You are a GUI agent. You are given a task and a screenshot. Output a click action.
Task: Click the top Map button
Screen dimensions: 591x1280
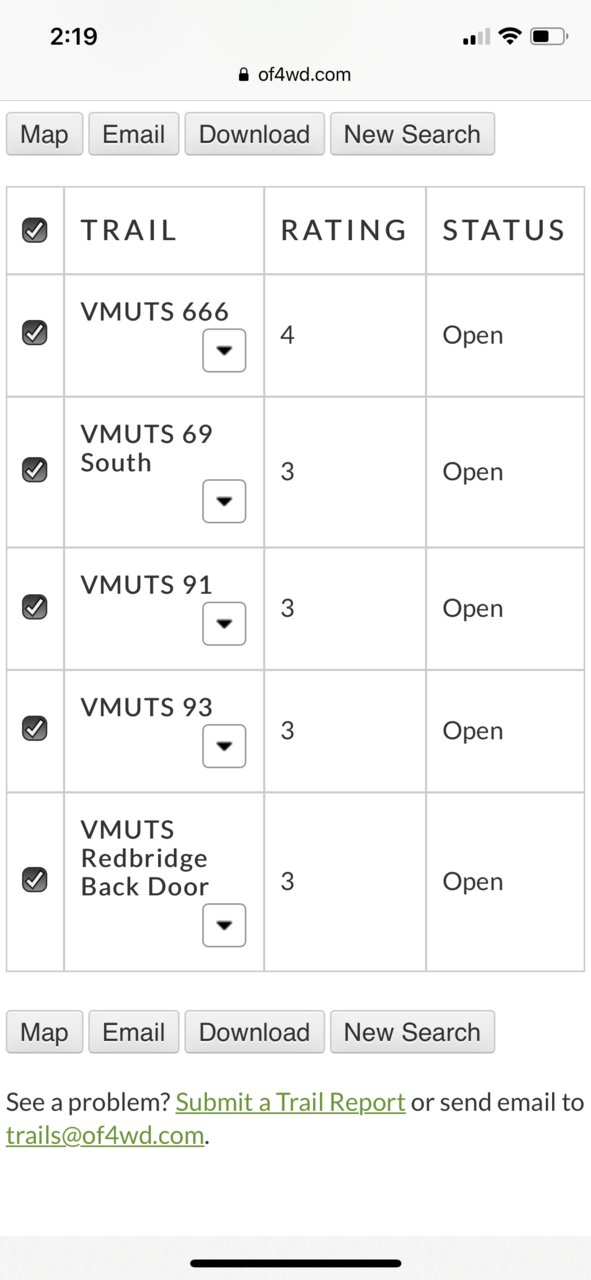click(x=44, y=134)
